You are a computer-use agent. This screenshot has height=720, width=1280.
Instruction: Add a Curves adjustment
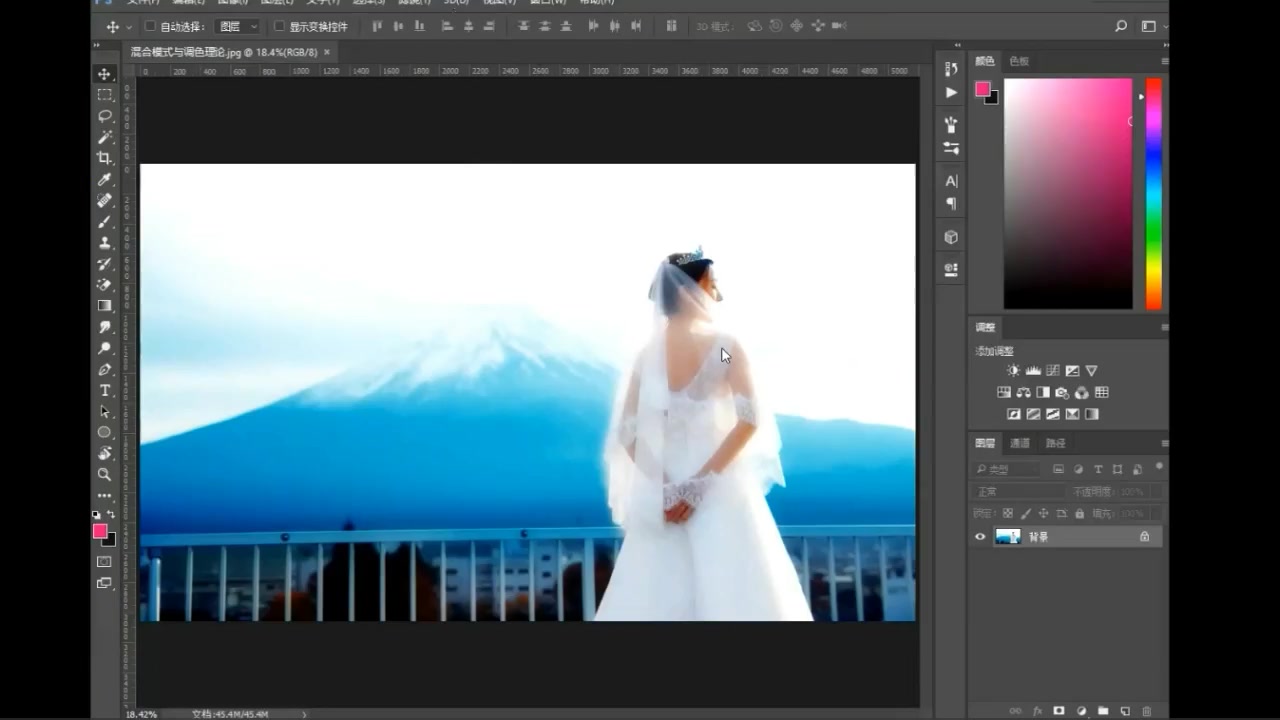[1052, 371]
